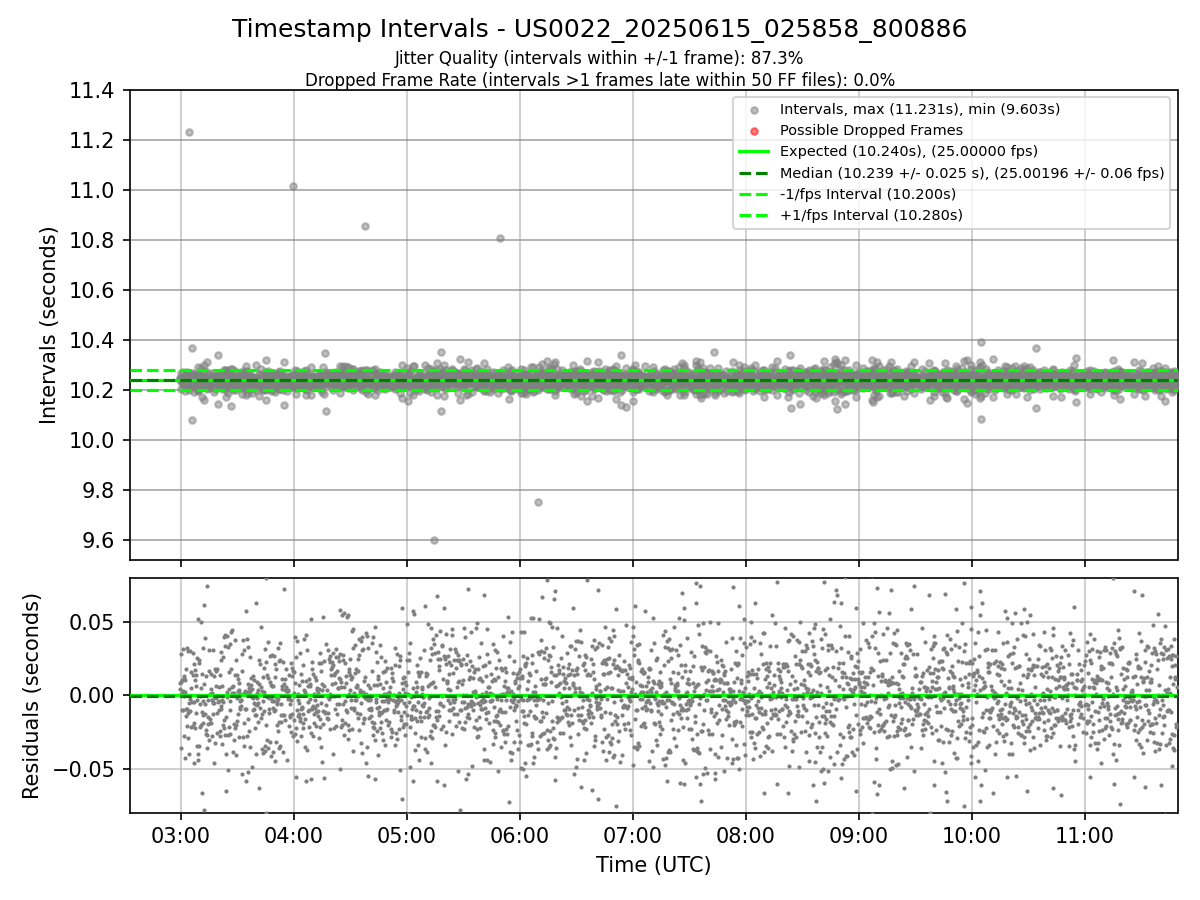Click the 'Intervals (seconds)' y-axis label
This screenshot has height=900, width=1200.
[48, 325]
